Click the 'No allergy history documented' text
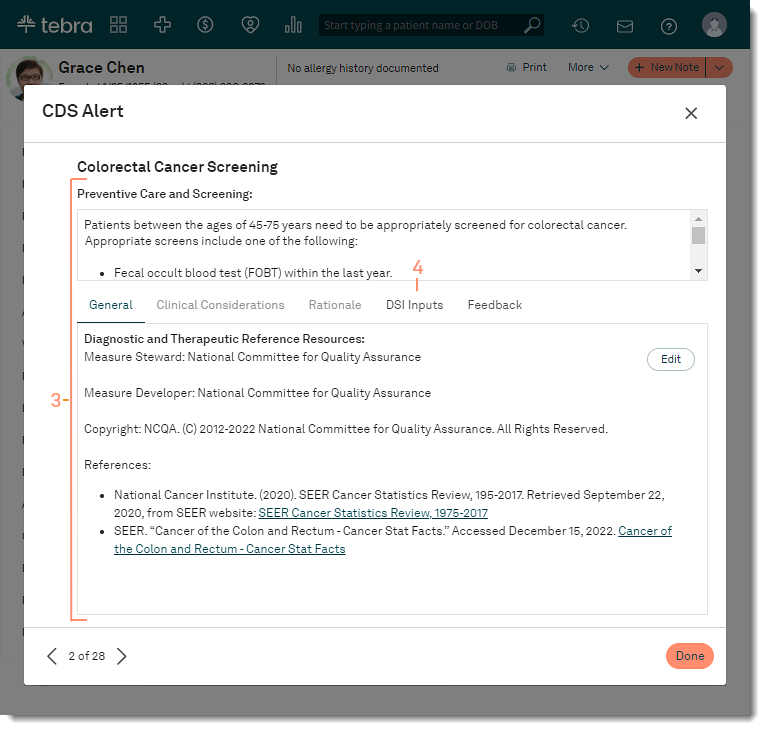 tap(362, 68)
